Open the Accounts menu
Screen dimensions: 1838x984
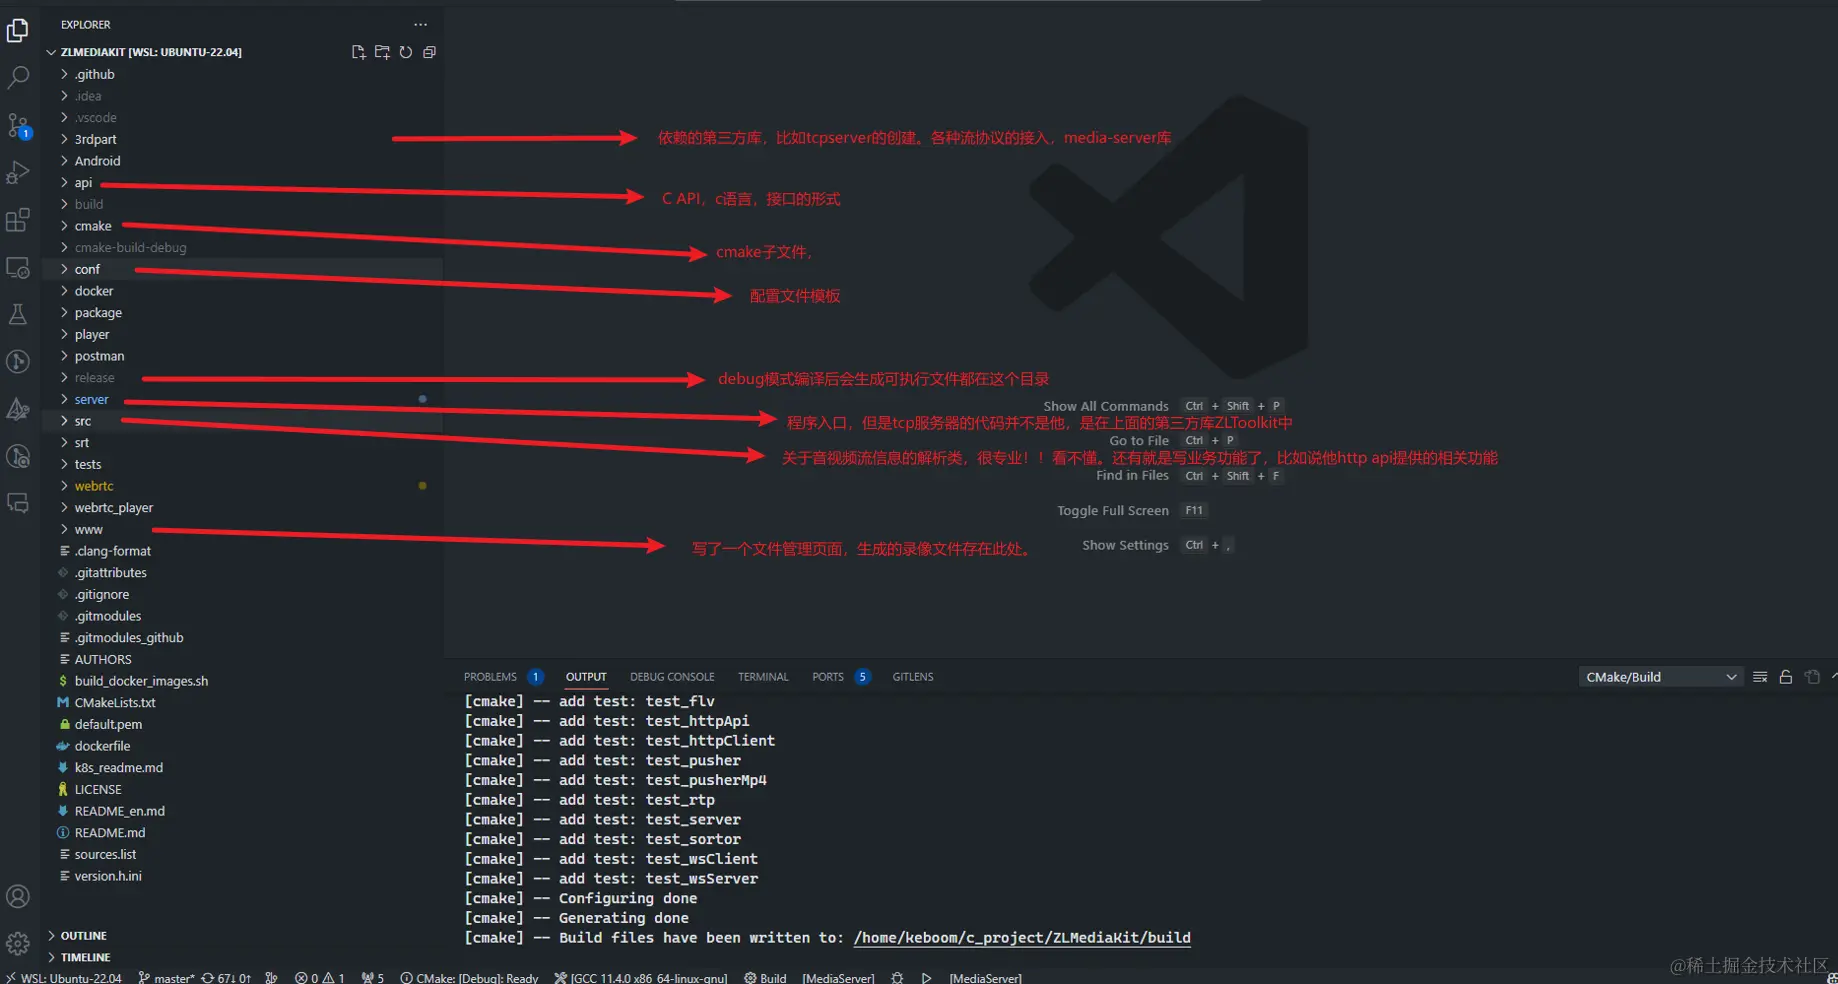18,897
